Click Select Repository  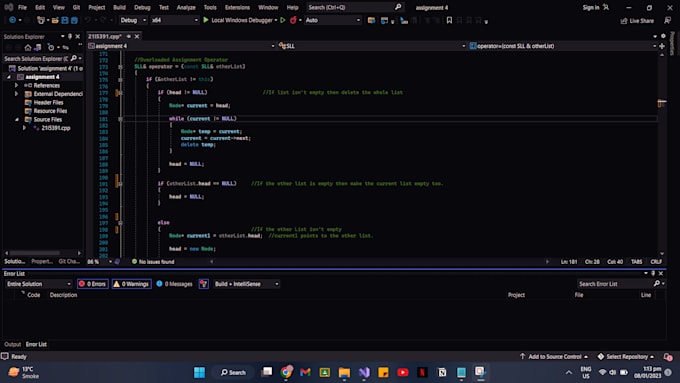(x=626, y=357)
